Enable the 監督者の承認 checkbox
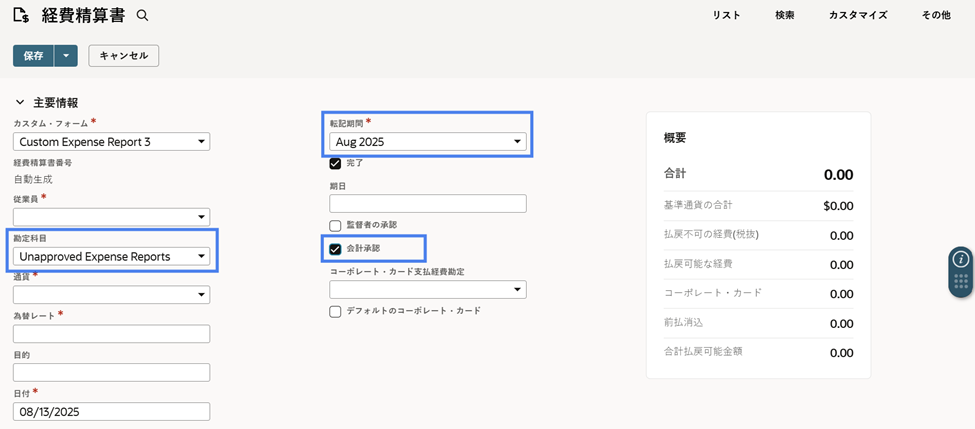Screen dimensions: 975x429 pos(335,225)
